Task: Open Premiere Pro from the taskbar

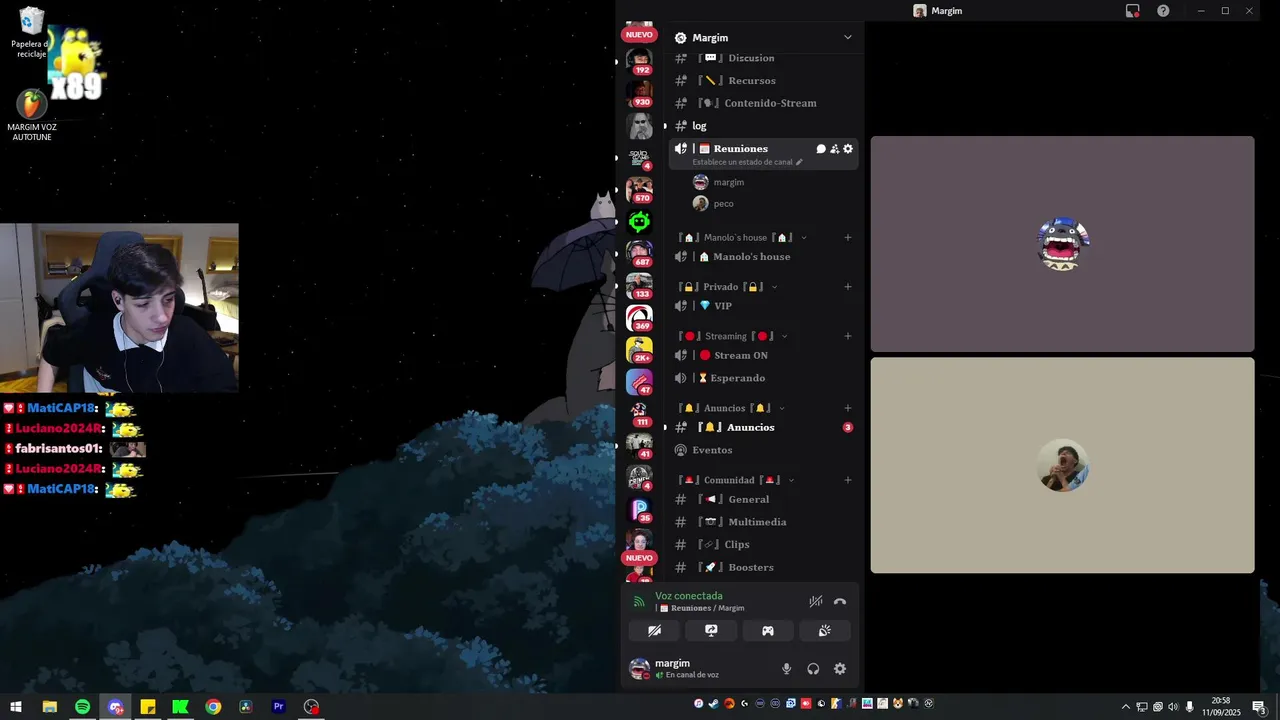Action: tap(278, 707)
